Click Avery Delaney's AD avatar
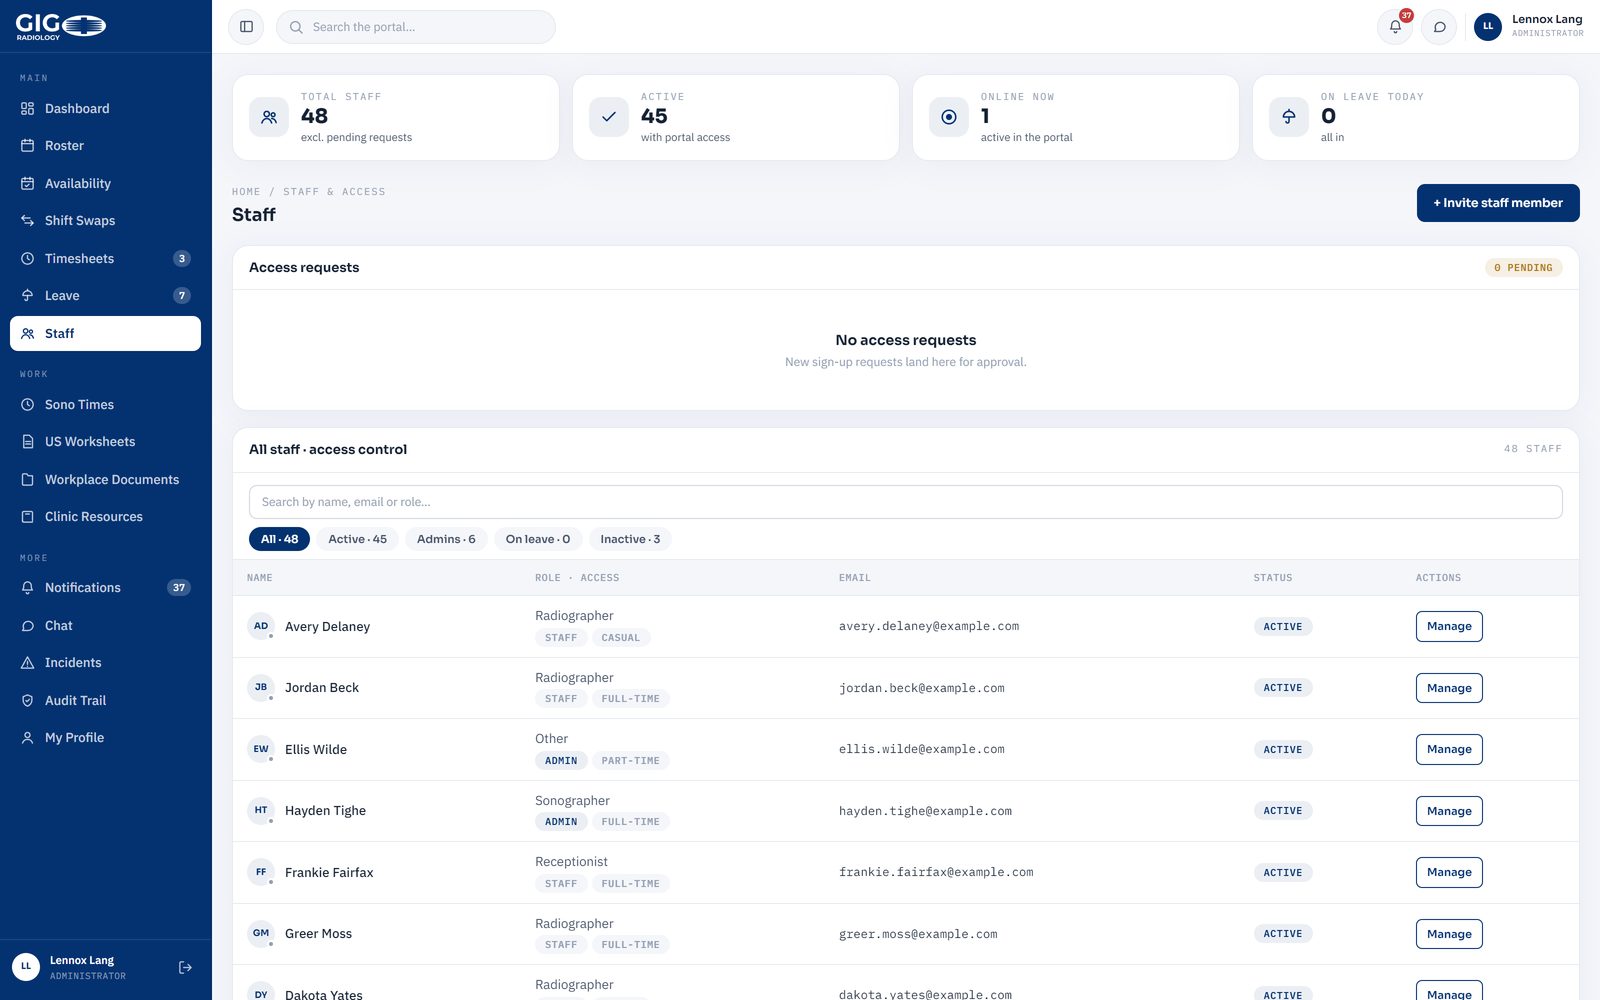The height and width of the screenshot is (1000, 1600). pos(261,626)
